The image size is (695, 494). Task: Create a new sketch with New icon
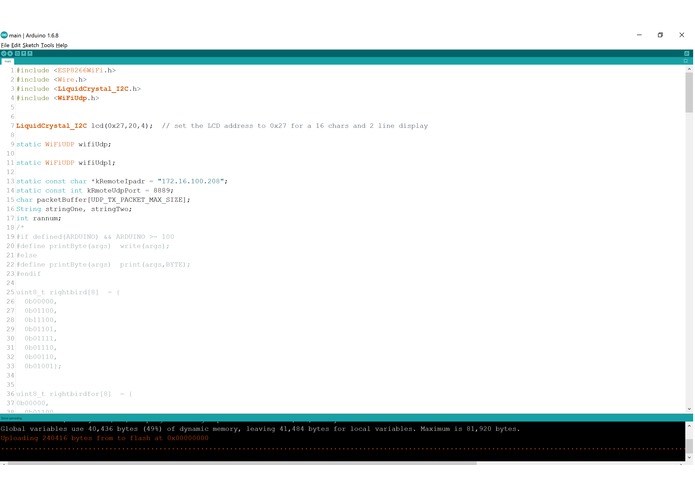pos(17,53)
